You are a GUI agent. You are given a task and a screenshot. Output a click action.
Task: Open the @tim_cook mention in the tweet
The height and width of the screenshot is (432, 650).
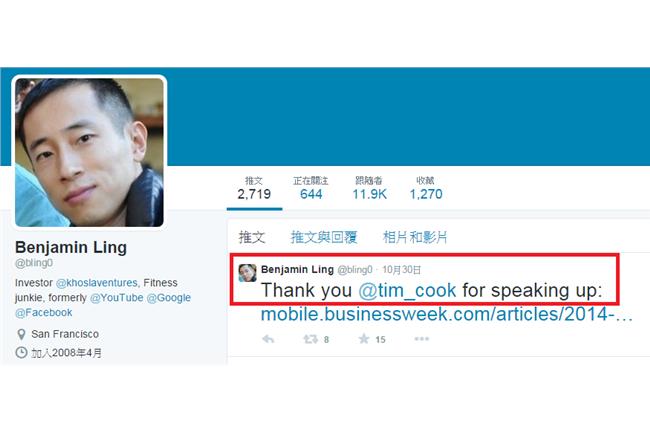coord(407,290)
